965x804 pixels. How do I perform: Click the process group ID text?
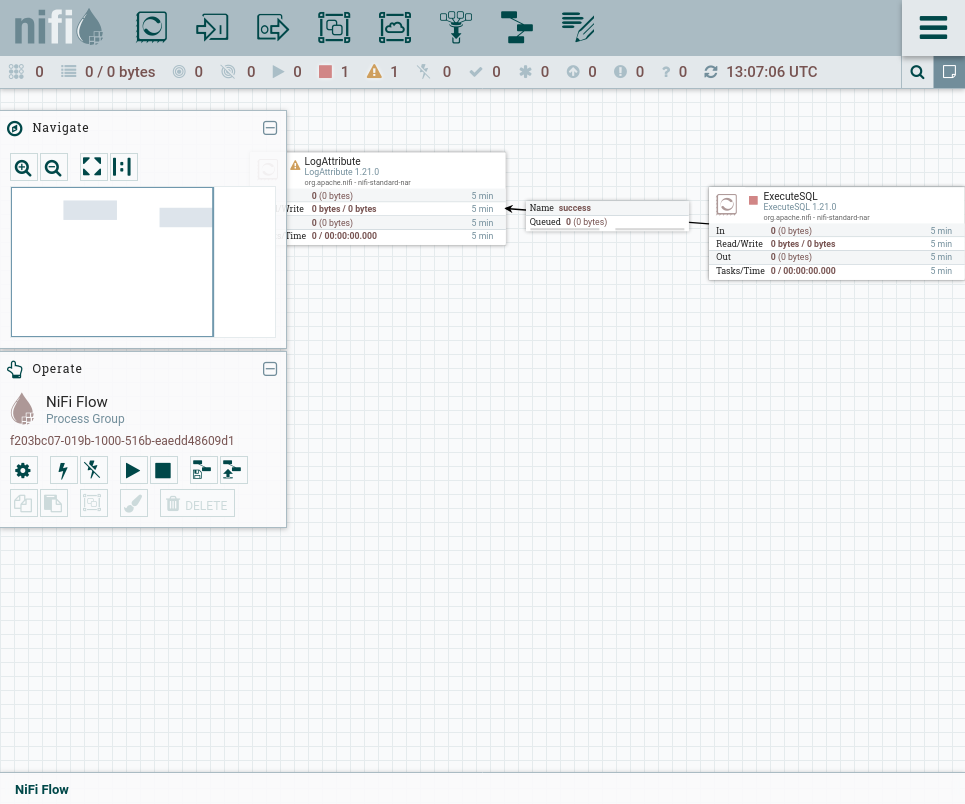122,441
